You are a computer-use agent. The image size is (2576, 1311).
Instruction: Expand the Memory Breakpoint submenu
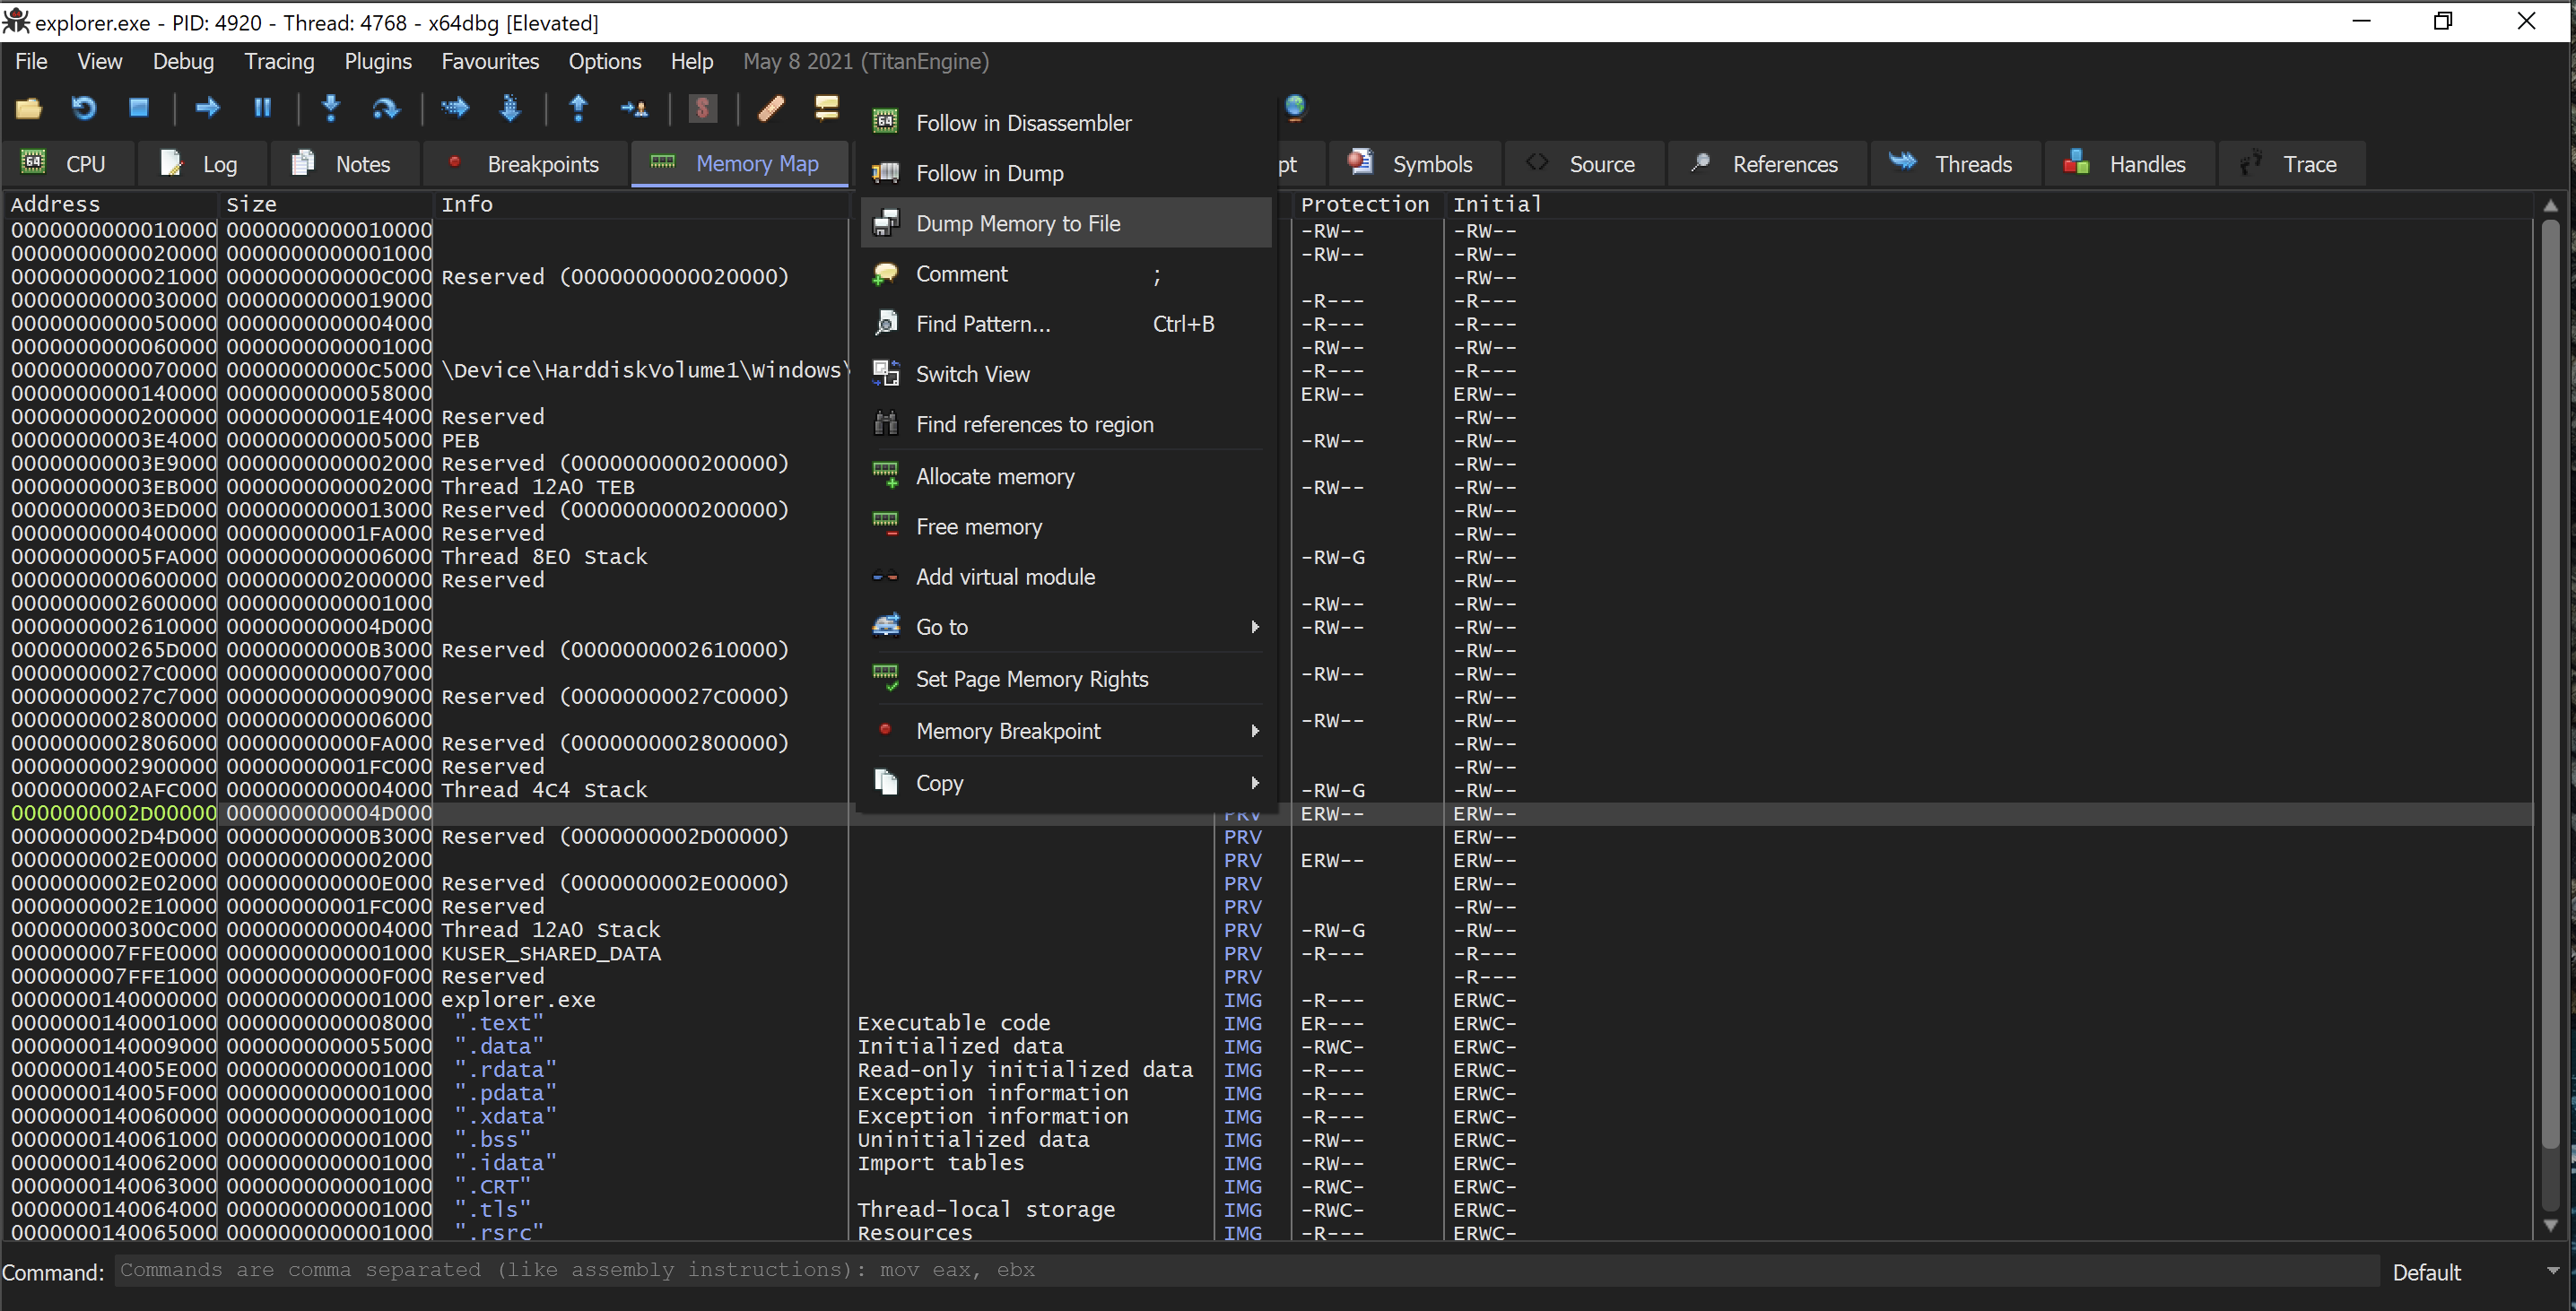(x=1066, y=730)
